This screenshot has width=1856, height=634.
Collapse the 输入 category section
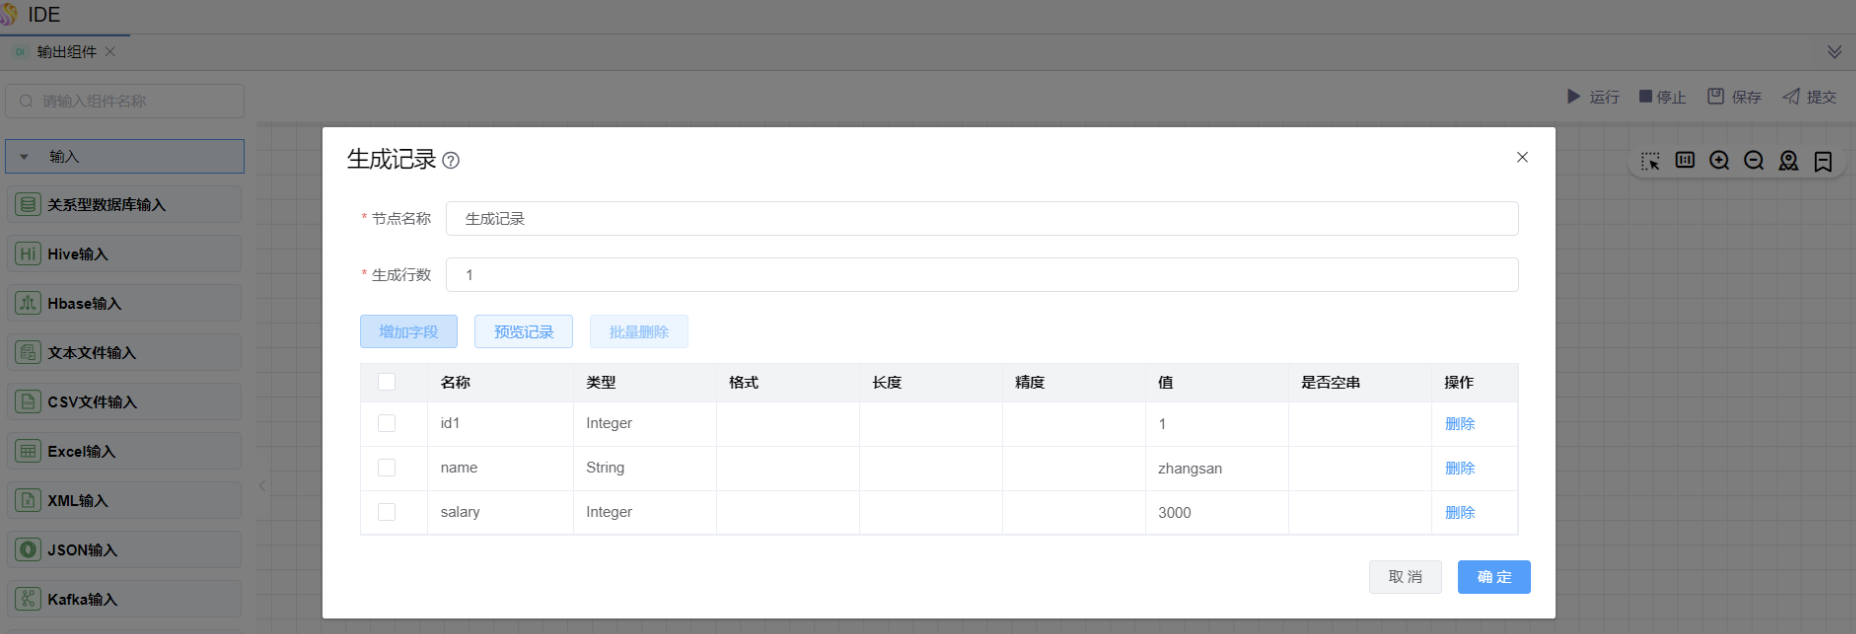(25, 157)
